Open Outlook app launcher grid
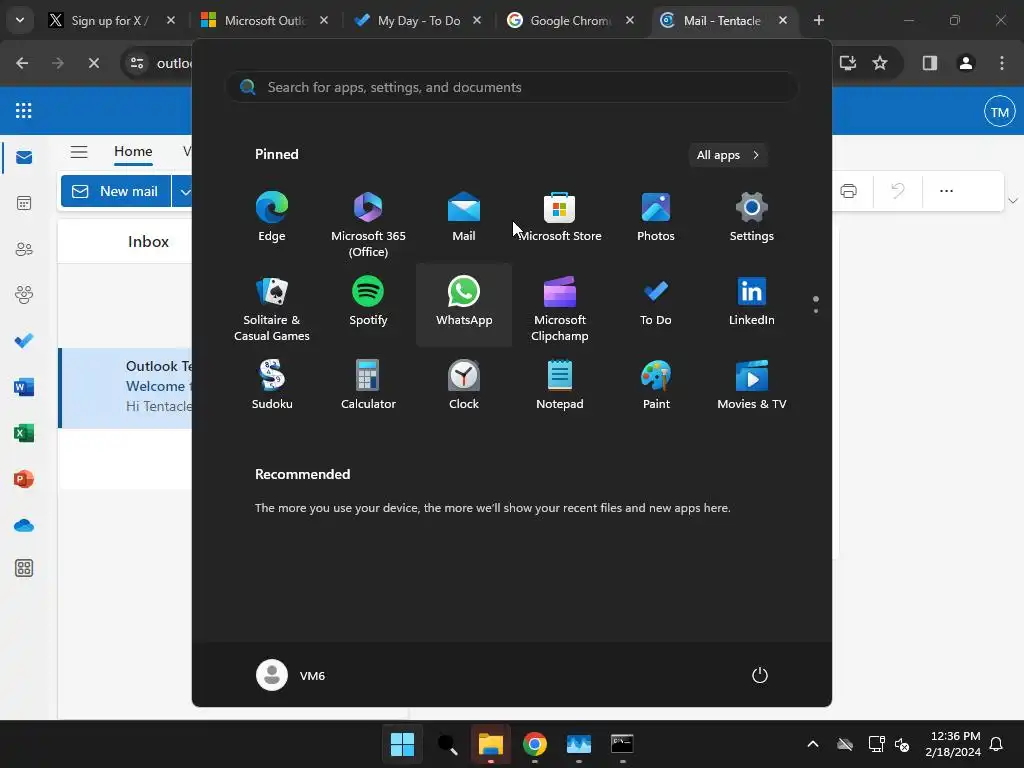This screenshot has height=768, width=1024. [x=24, y=110]
